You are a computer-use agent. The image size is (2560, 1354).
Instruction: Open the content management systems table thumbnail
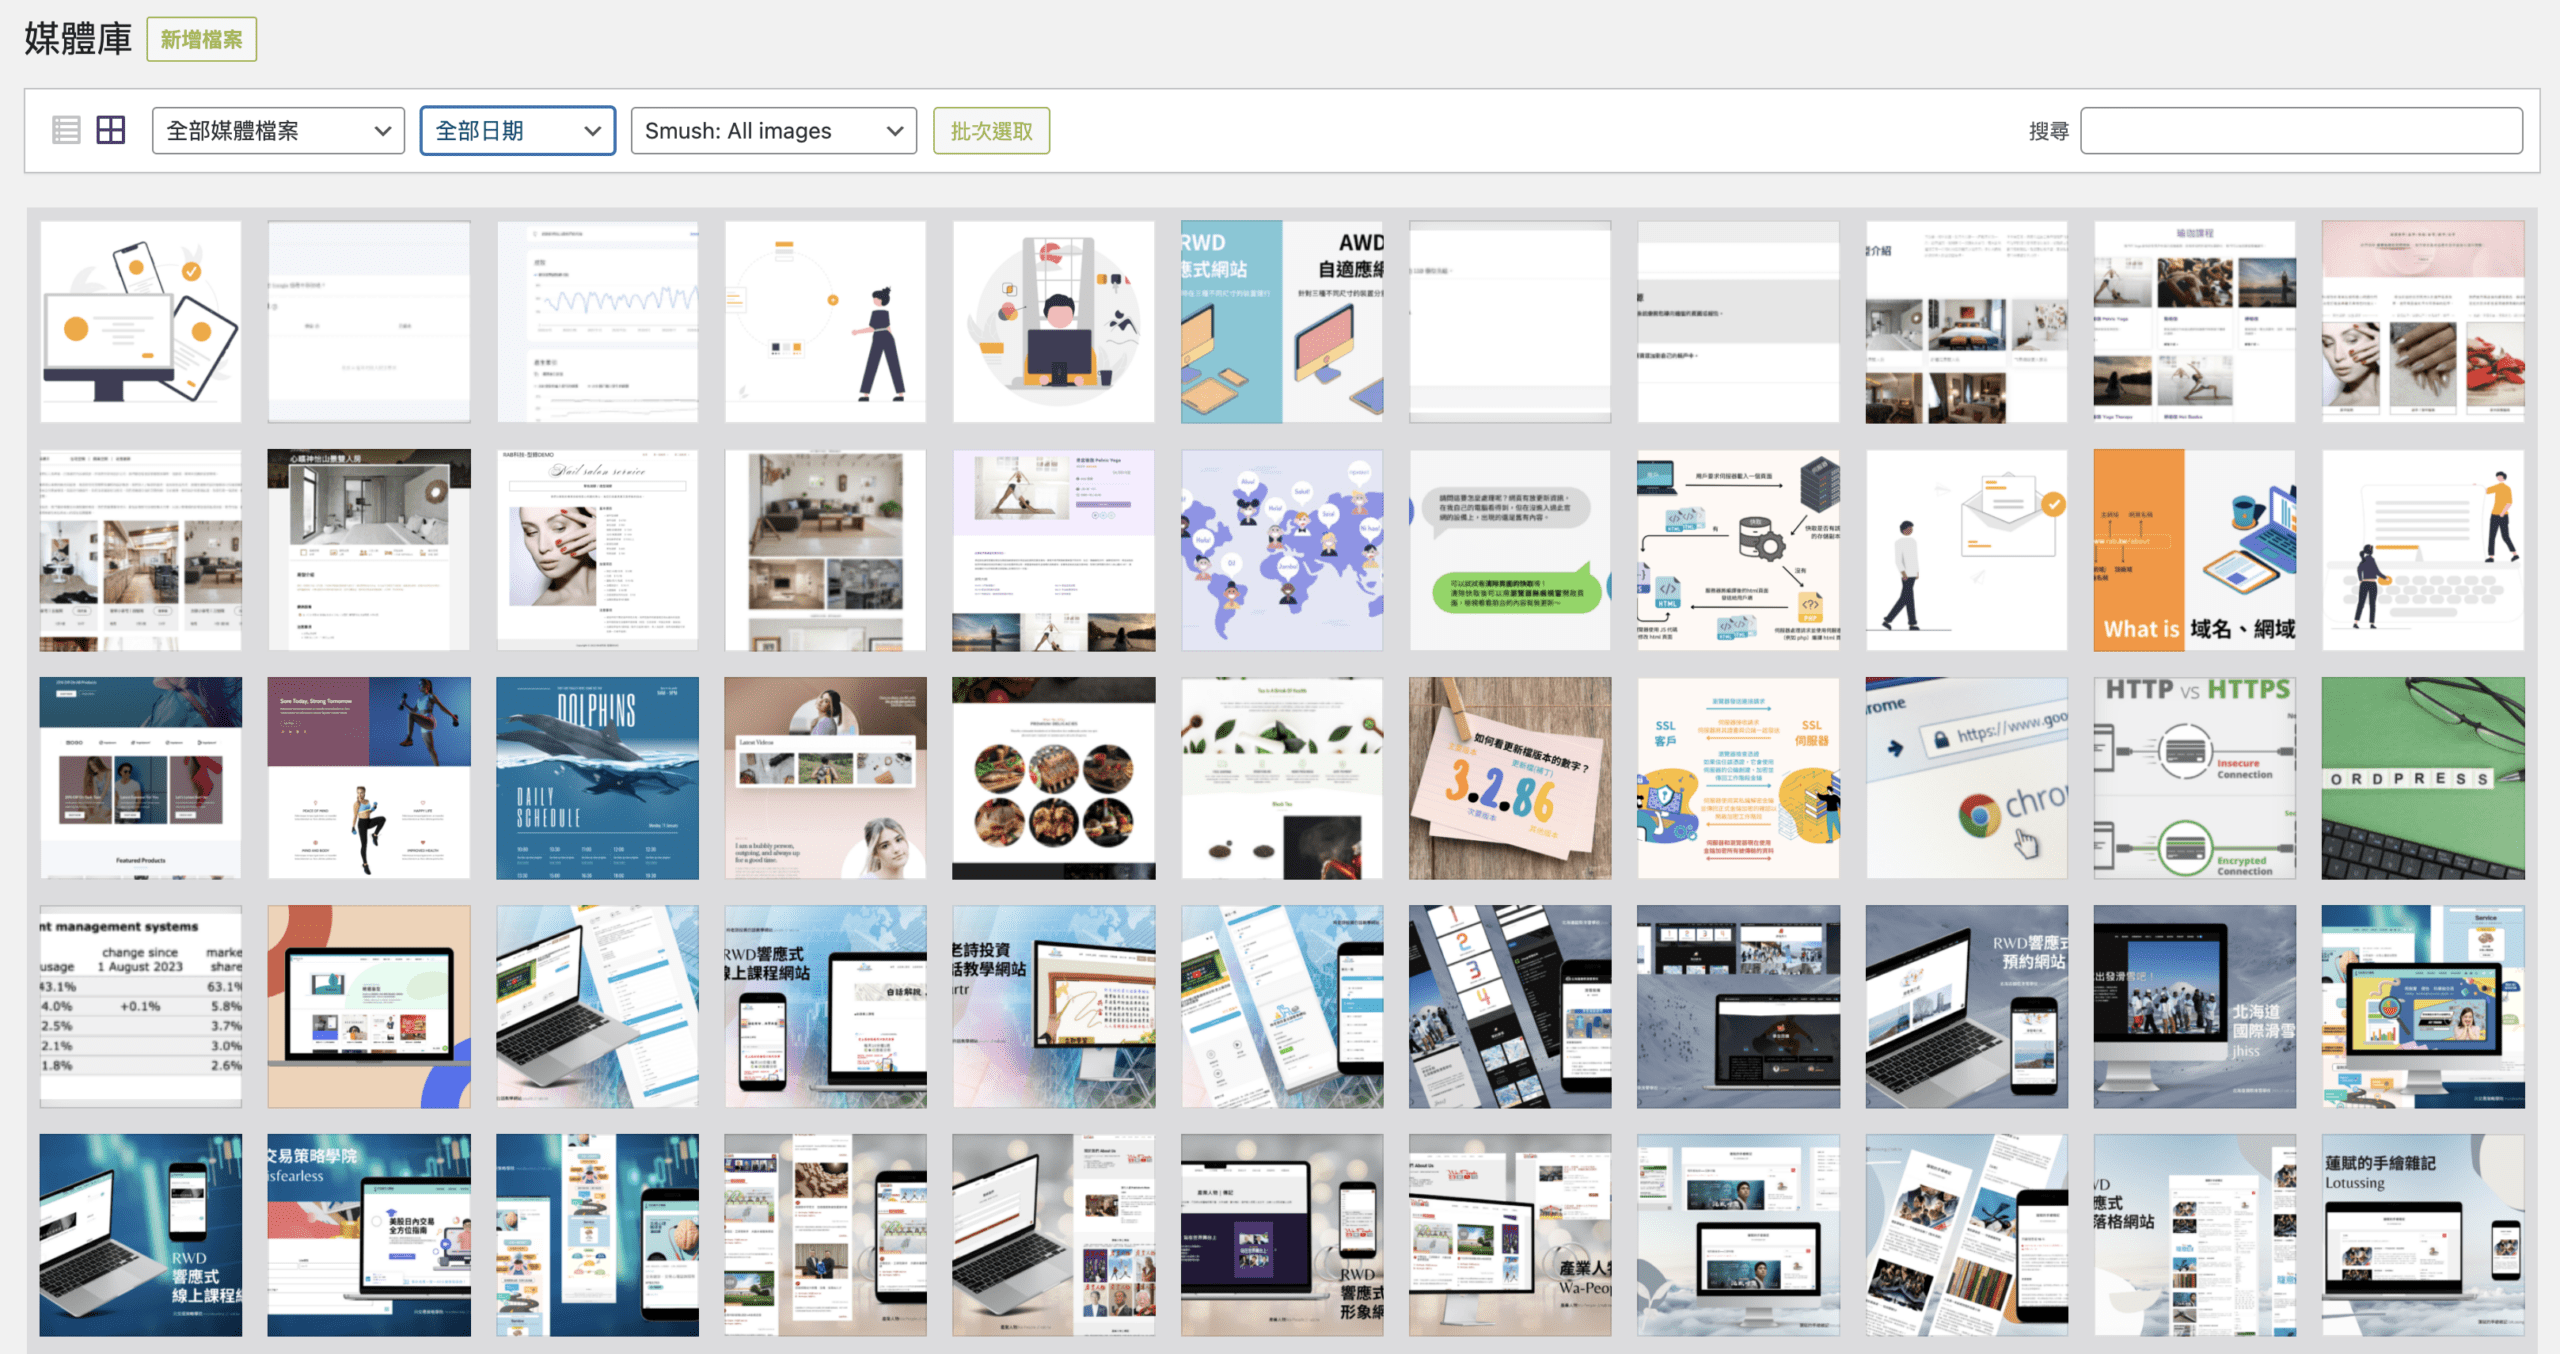coord(141,1006)
